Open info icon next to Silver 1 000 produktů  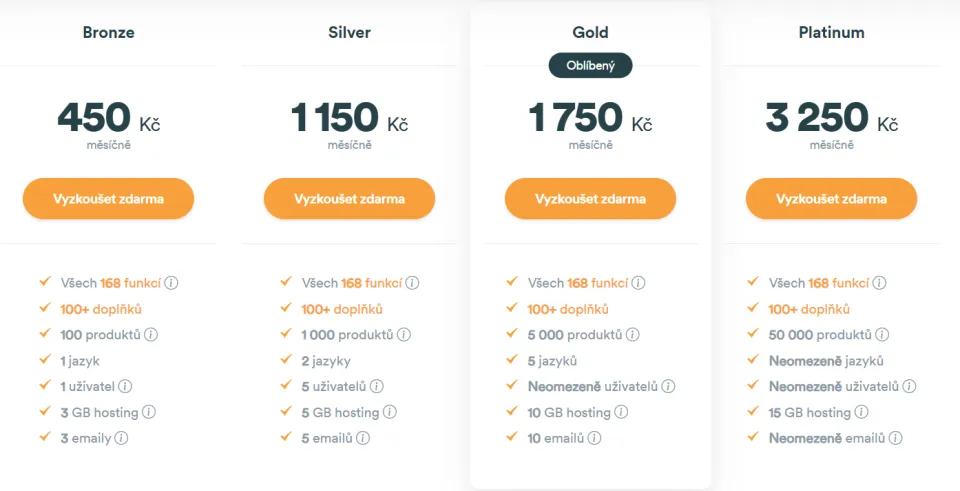tap(404, 335)
